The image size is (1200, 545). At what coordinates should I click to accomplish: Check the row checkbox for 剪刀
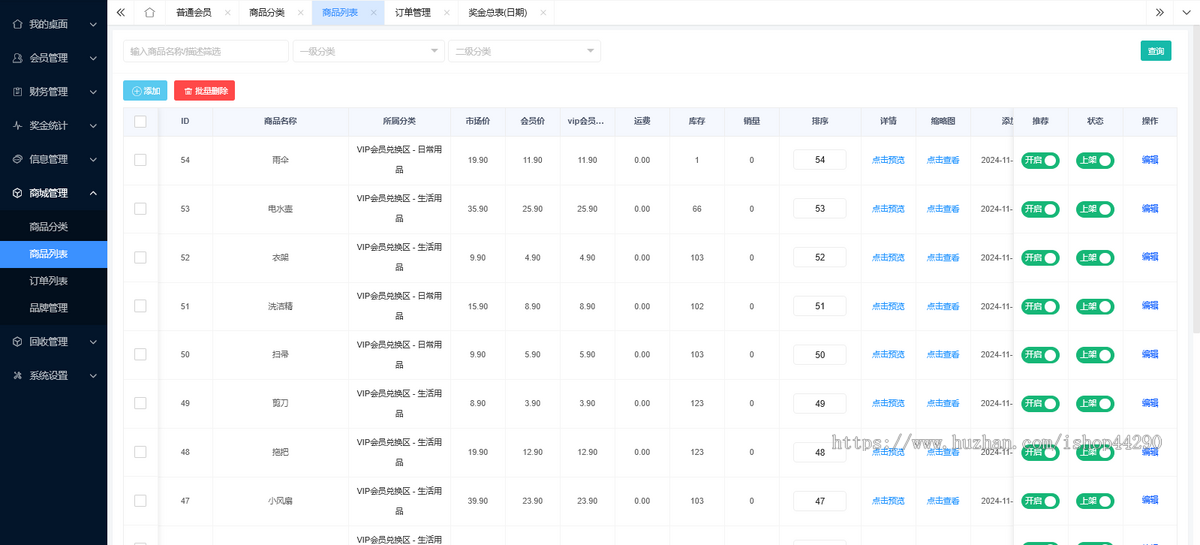point(140,403)
